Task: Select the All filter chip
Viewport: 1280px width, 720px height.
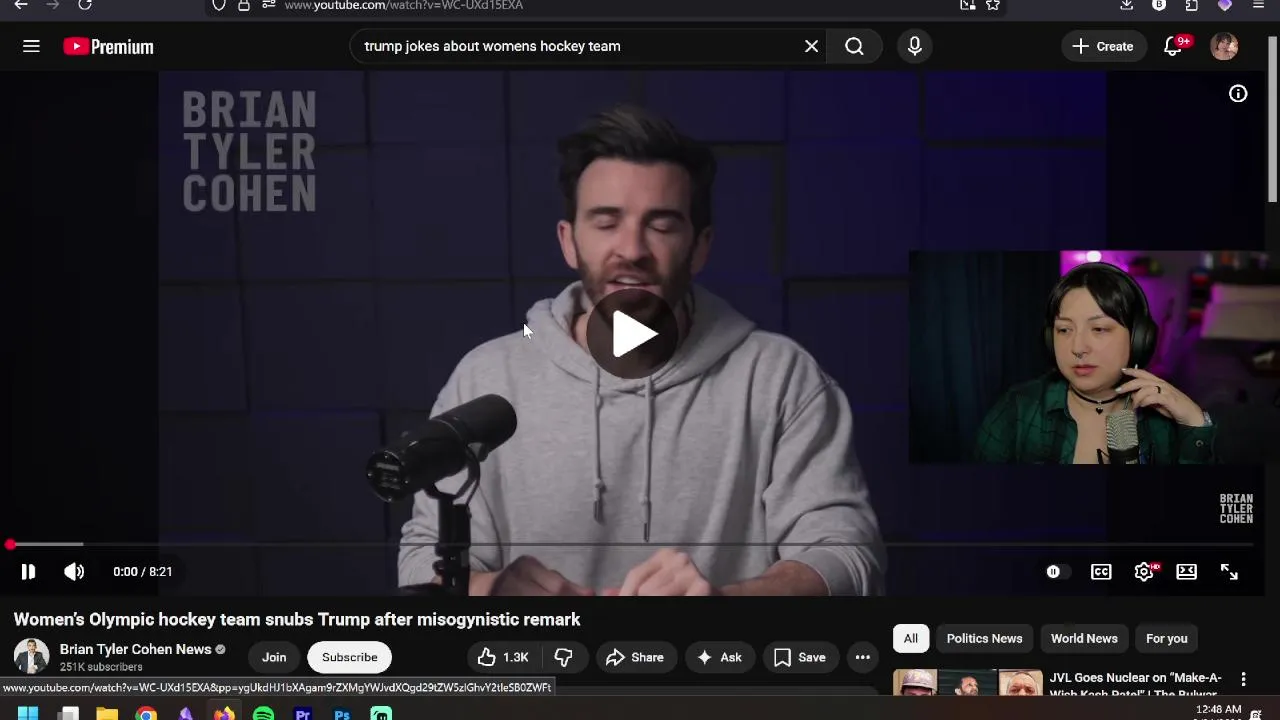Action: tap(911, 638)
